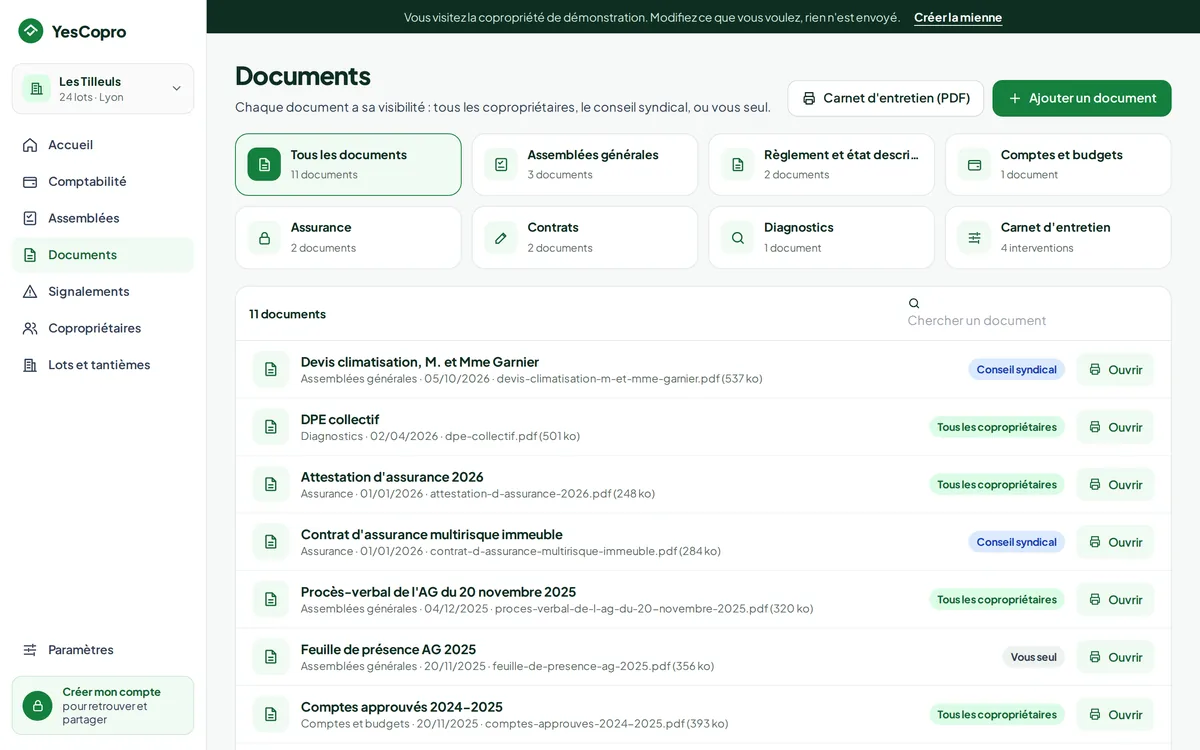
Task: Click the warning triangle icon beside Signalements
Action: [30, 291]
